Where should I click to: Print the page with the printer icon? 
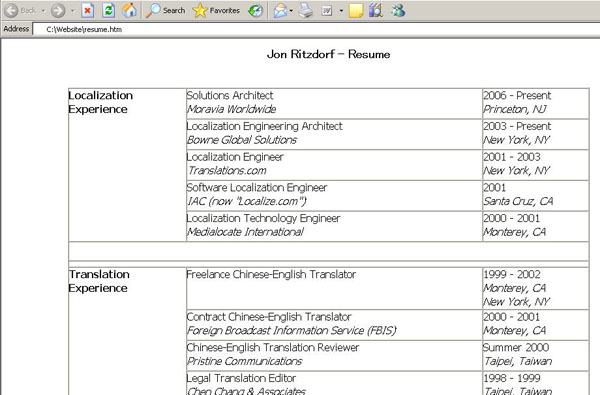[x=306, y=10]
